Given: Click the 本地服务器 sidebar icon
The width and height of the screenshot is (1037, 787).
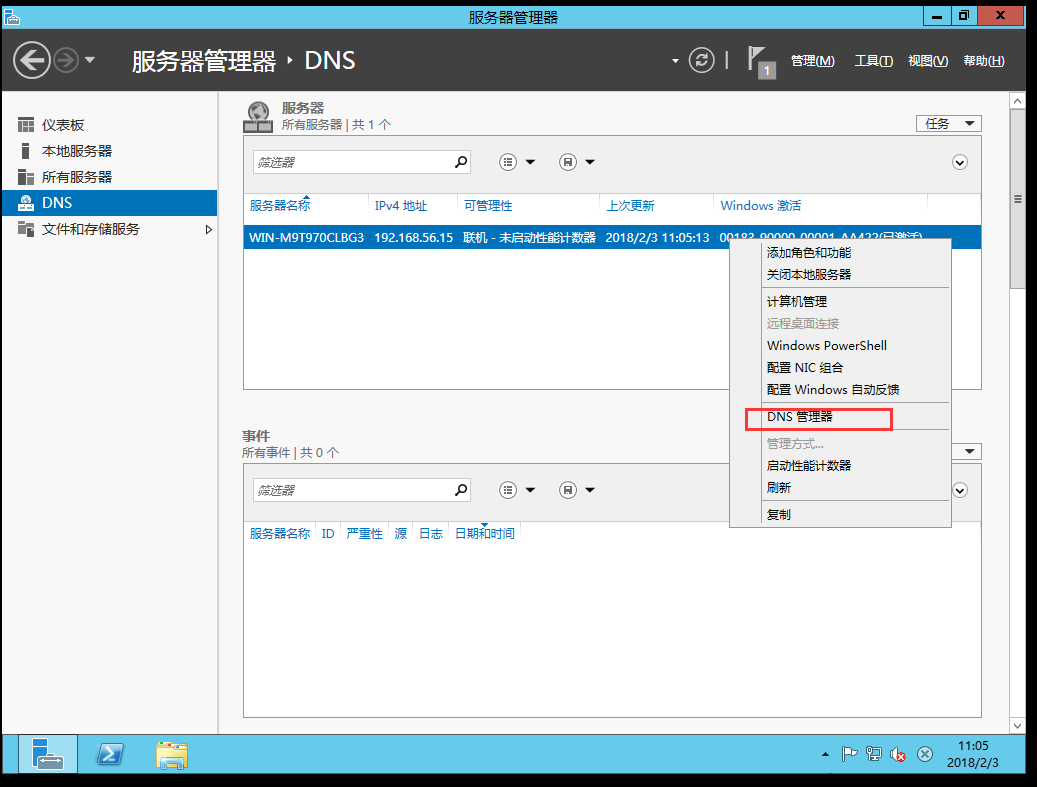Looking at the screenshot, I should [x=26, y=151].
